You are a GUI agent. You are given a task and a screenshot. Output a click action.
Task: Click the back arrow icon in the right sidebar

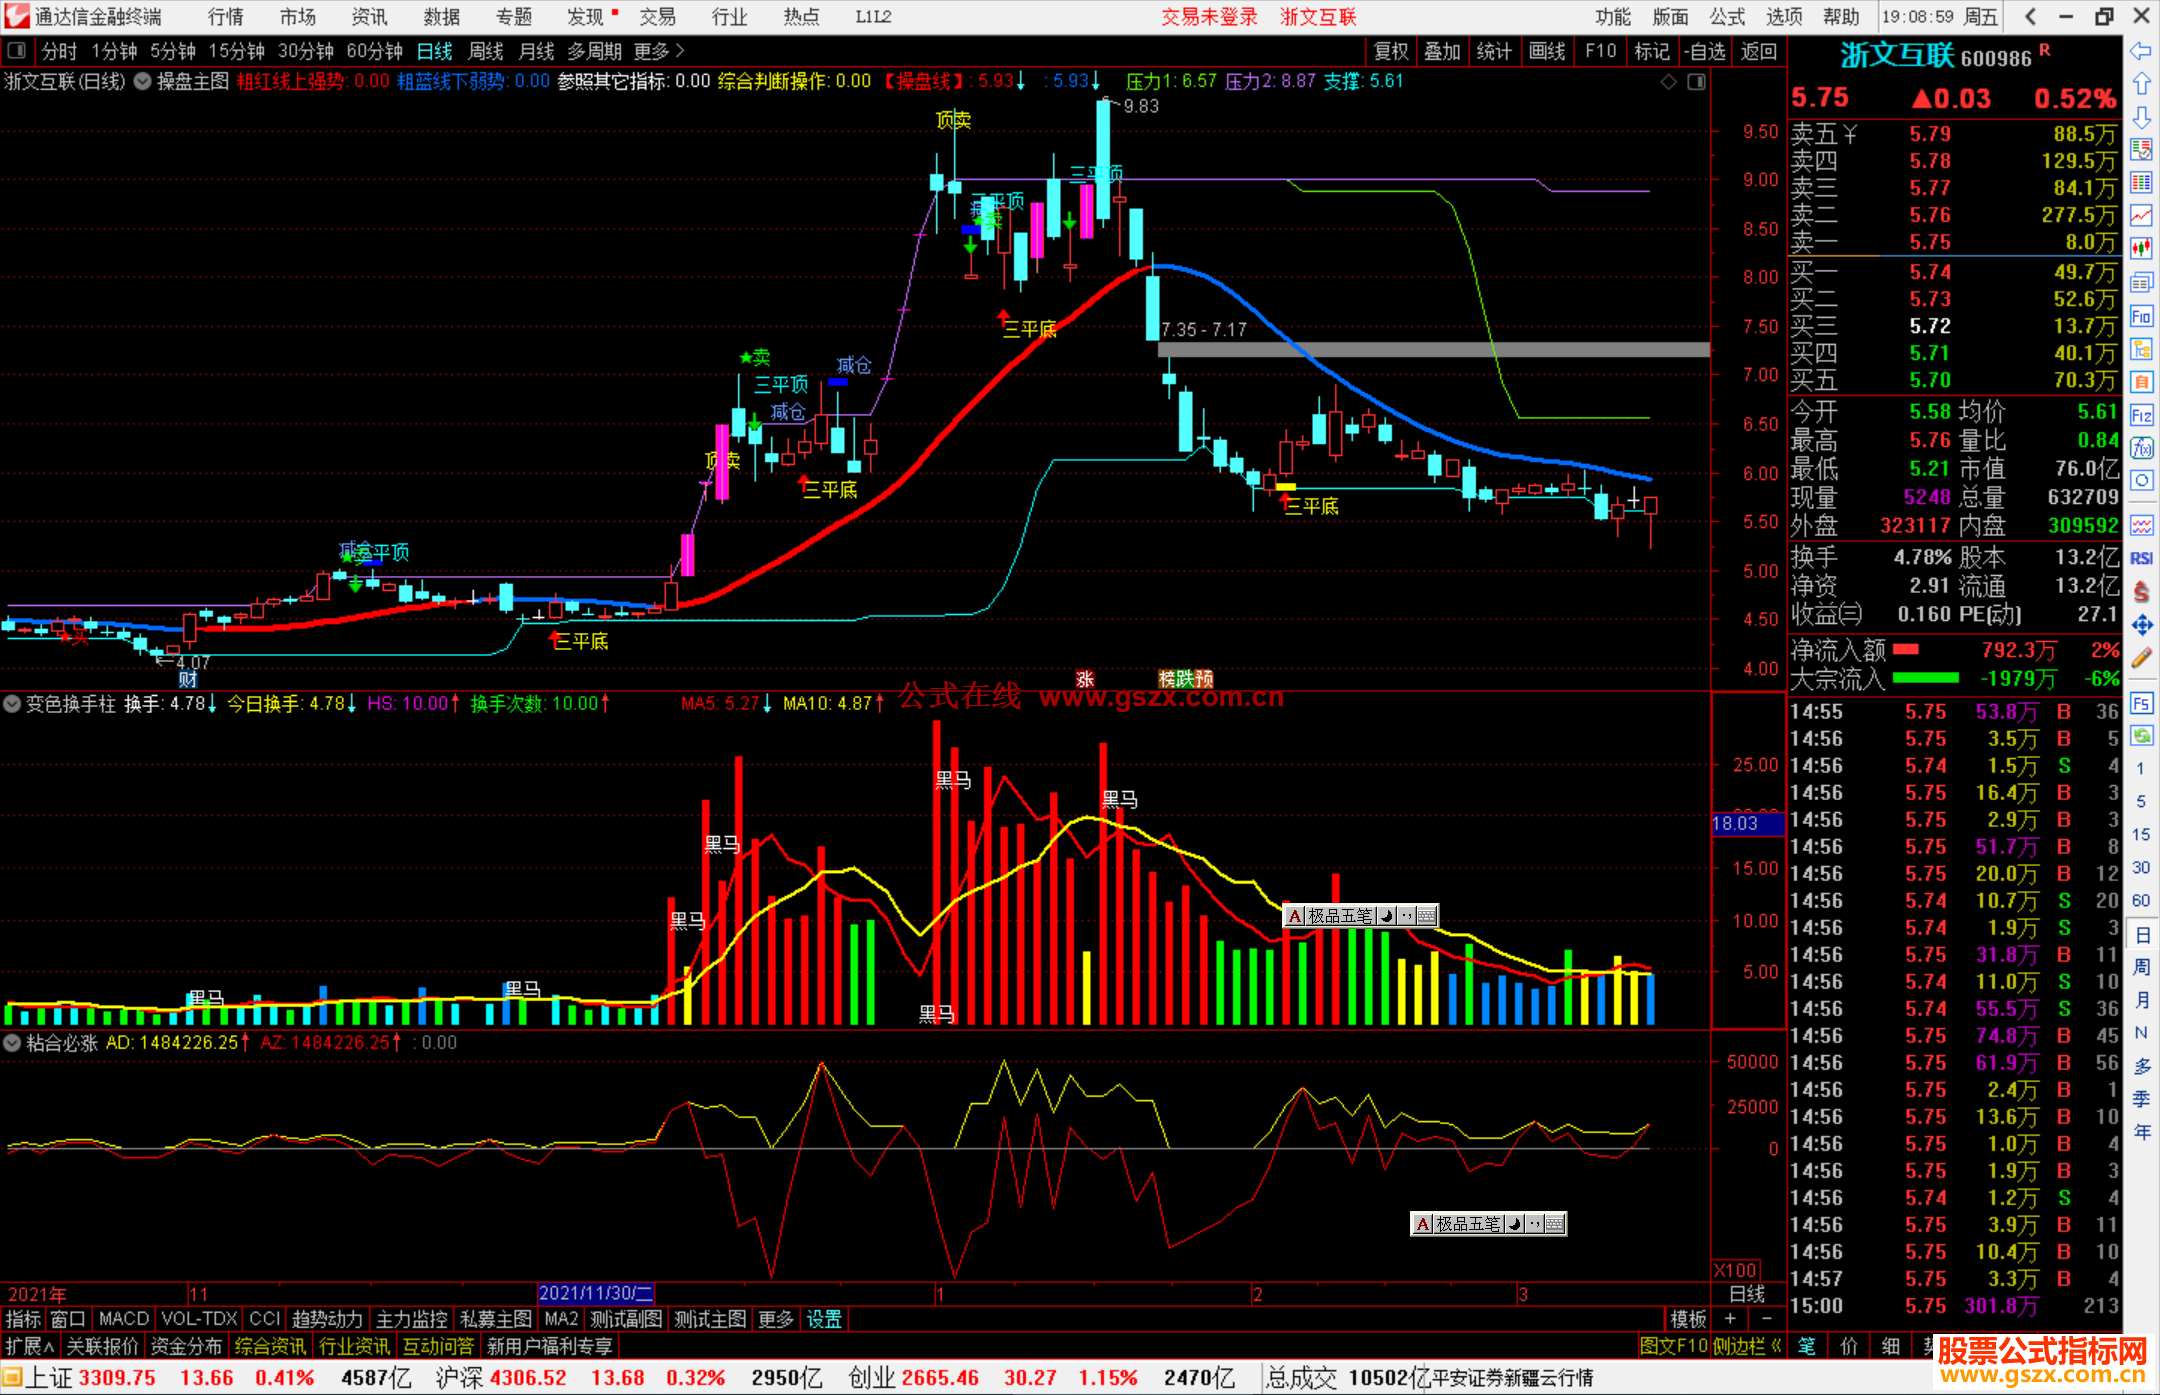2141,51
